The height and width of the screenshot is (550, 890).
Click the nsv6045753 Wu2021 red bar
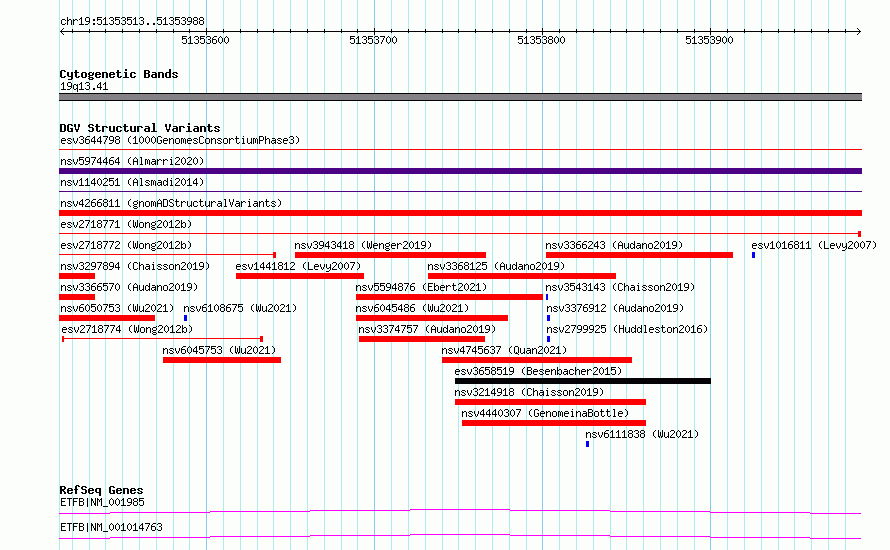point(222,360)
